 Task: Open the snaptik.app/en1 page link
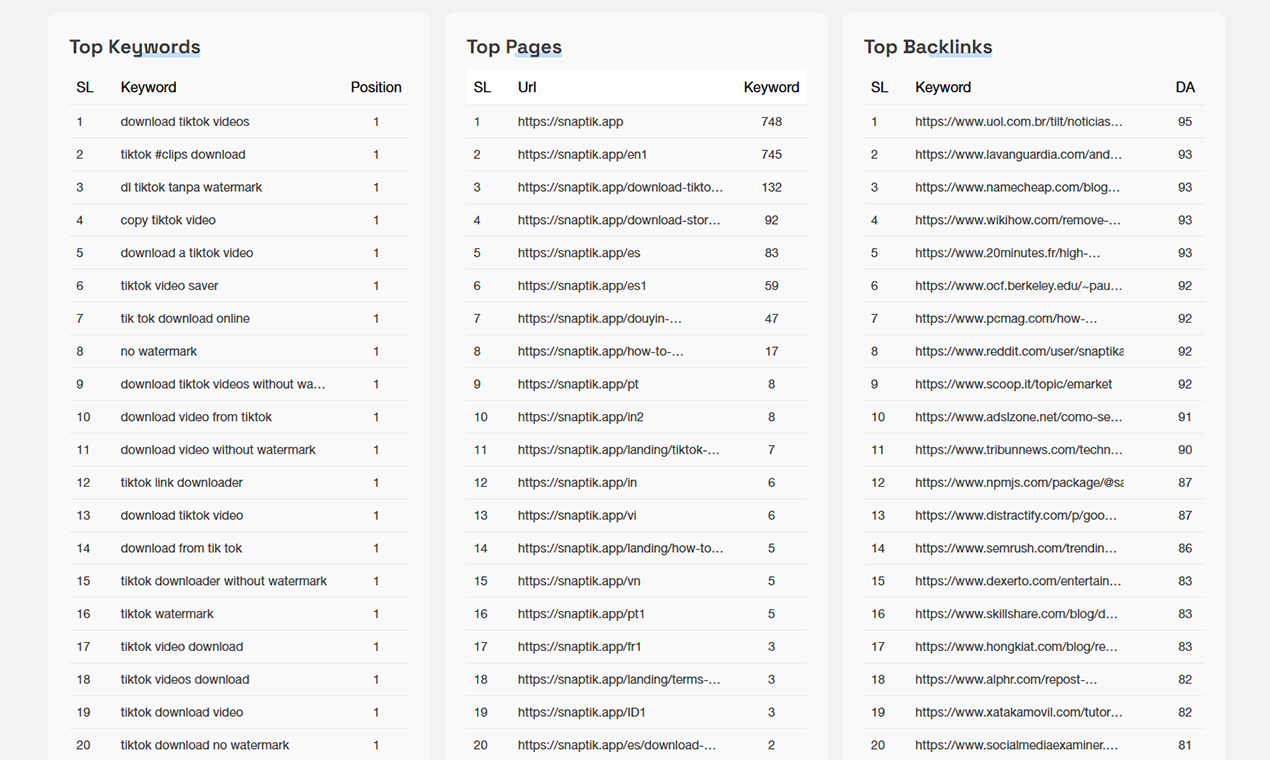[582, 155]
